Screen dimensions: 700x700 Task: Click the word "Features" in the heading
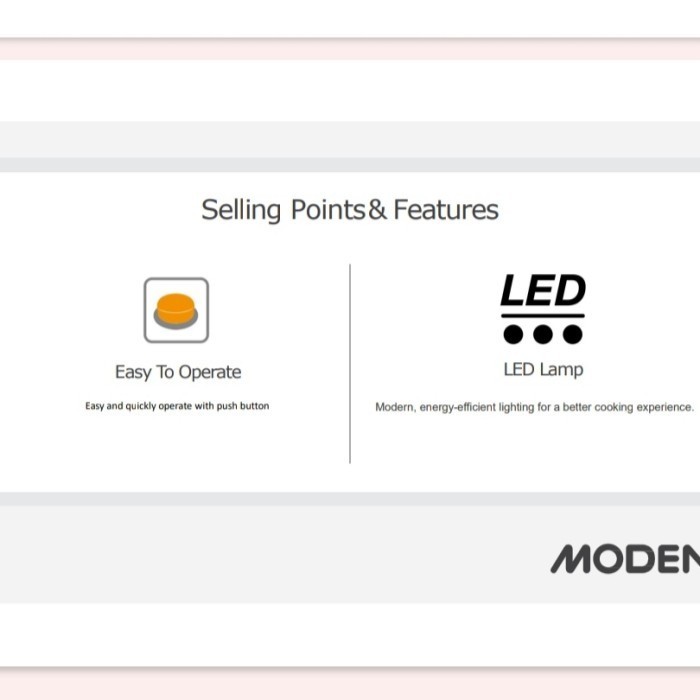click(x=446, y=210)
